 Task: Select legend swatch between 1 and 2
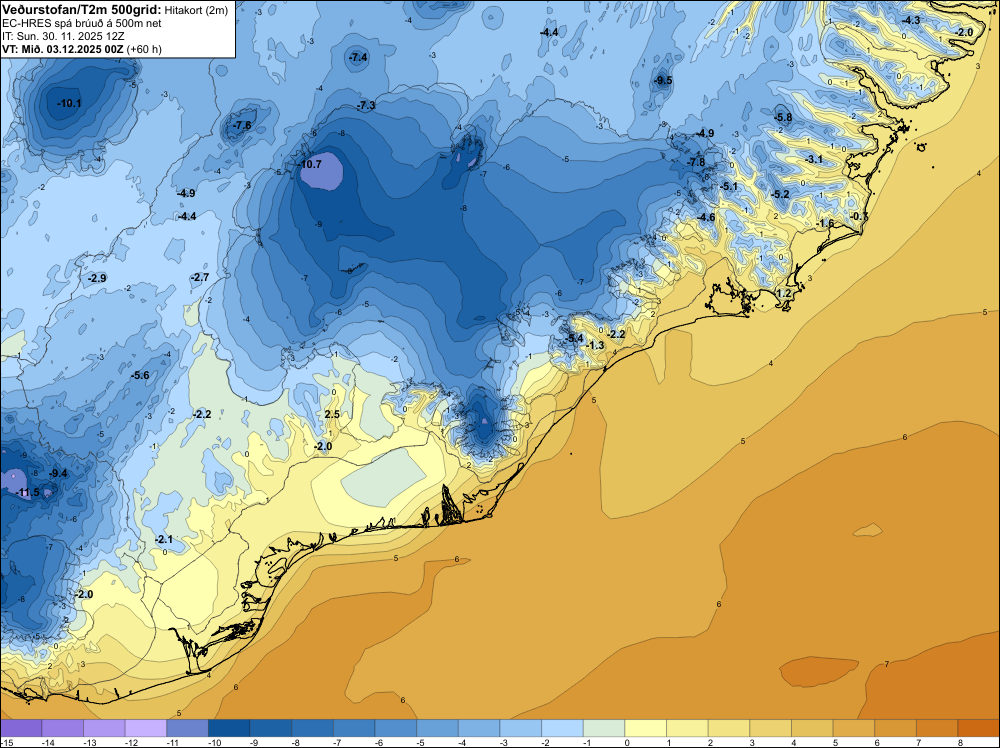pyautogui.click(x=688, y=728)
